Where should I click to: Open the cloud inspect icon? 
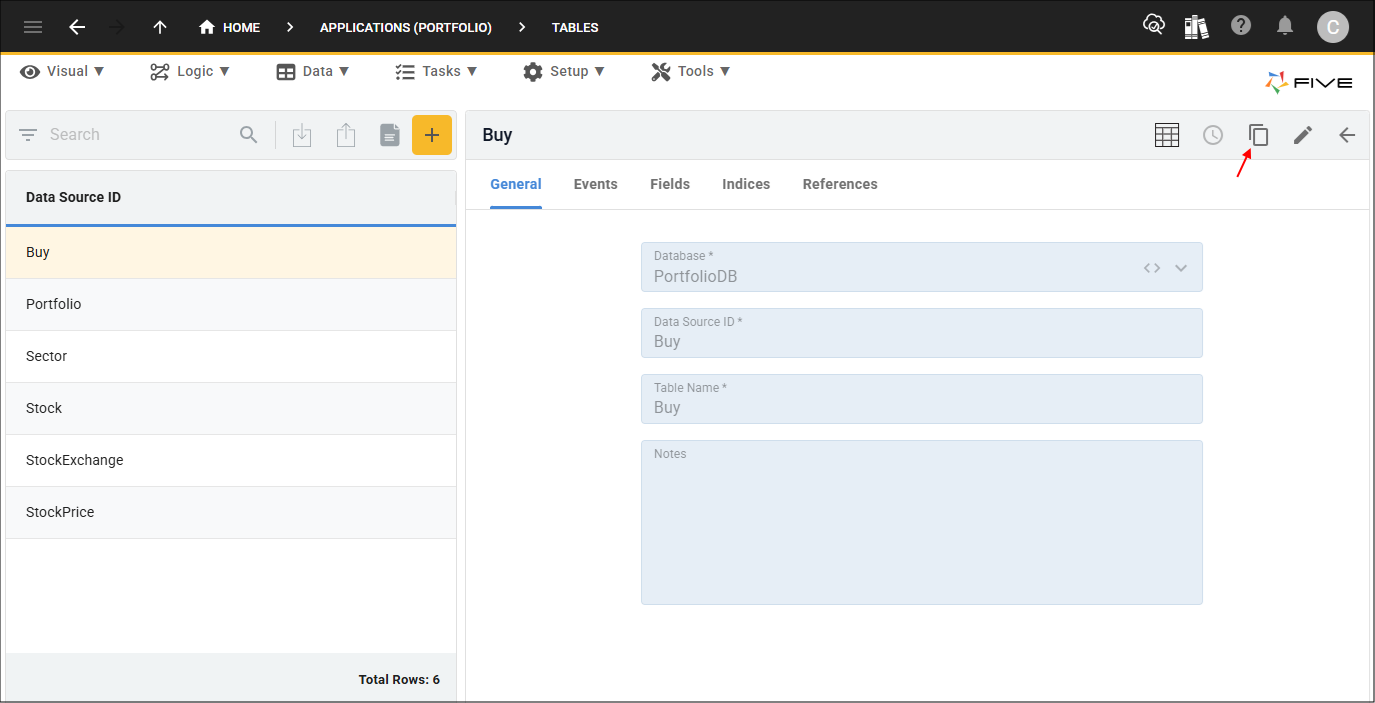coord(1154,26)
